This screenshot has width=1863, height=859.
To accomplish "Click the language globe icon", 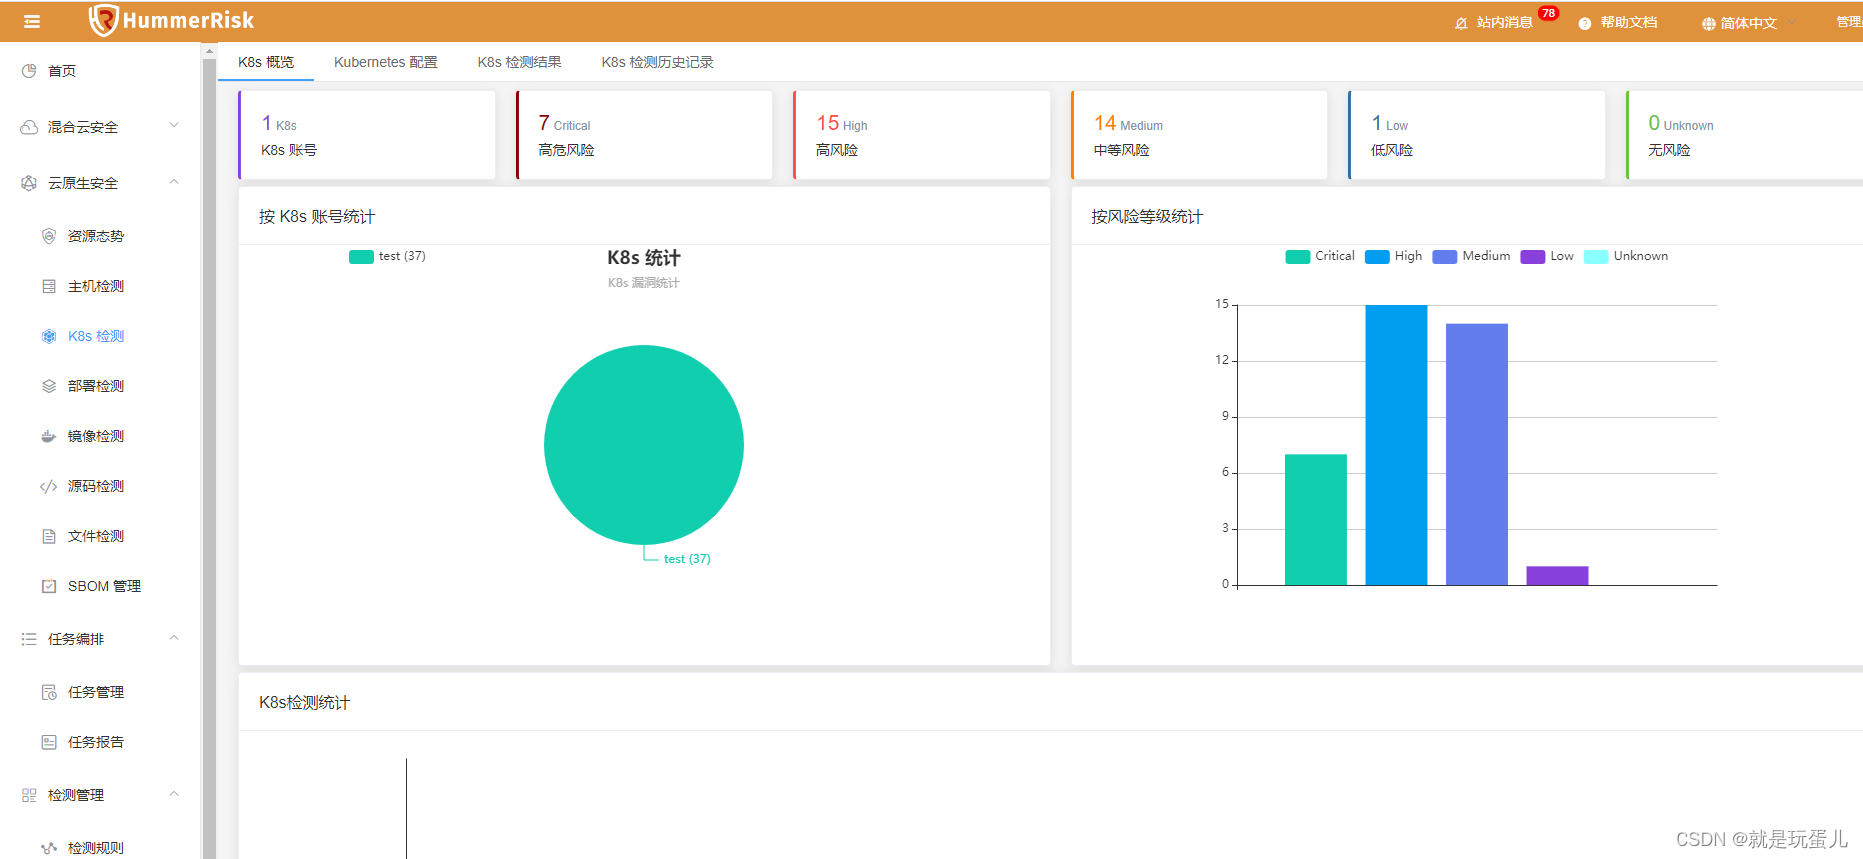I will tap(1708, 23).
